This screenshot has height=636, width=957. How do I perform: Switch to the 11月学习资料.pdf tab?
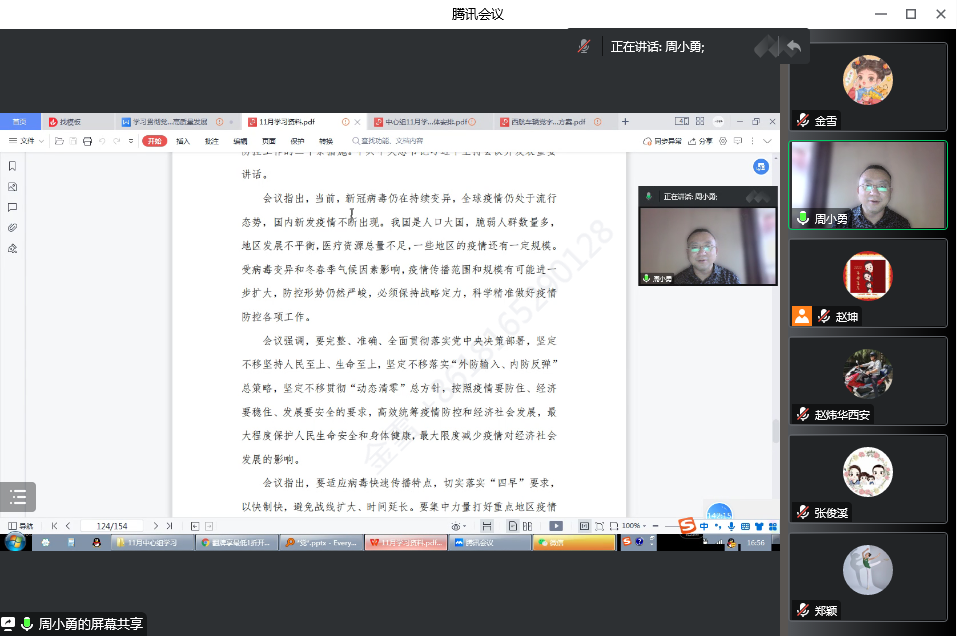point(295,122)
